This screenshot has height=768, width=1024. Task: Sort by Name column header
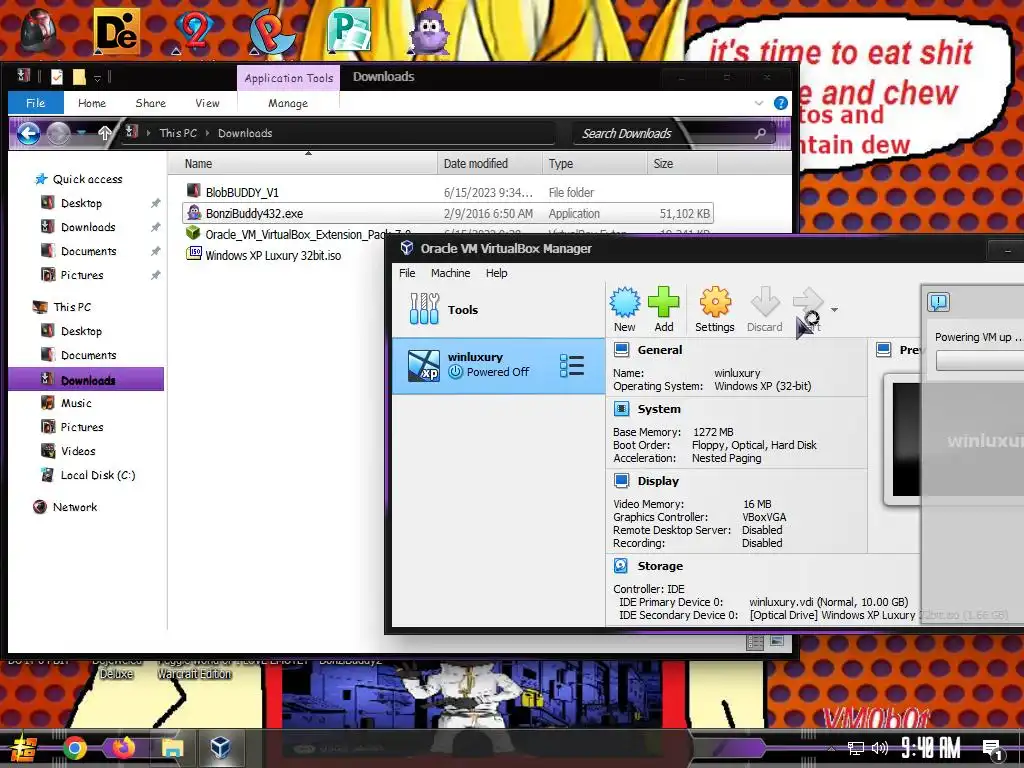point(302,164)
